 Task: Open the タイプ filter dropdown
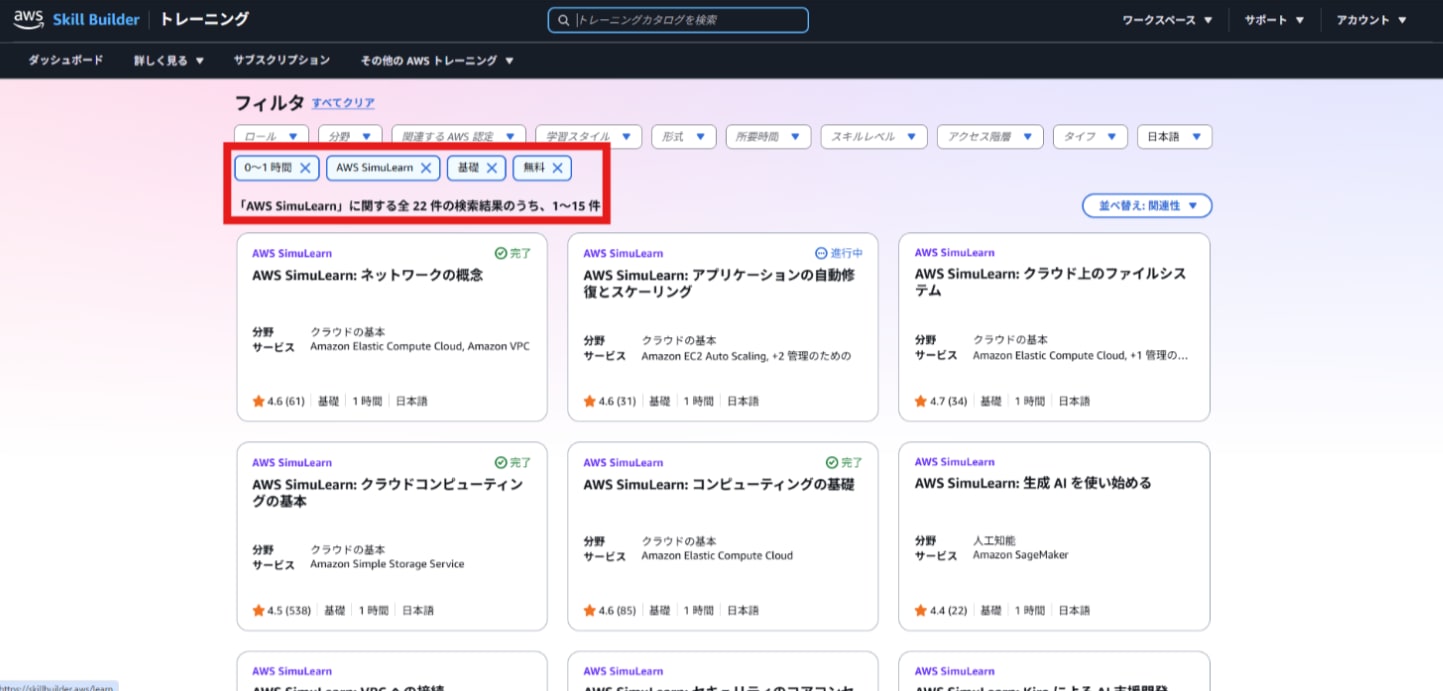pos(1090,136)
